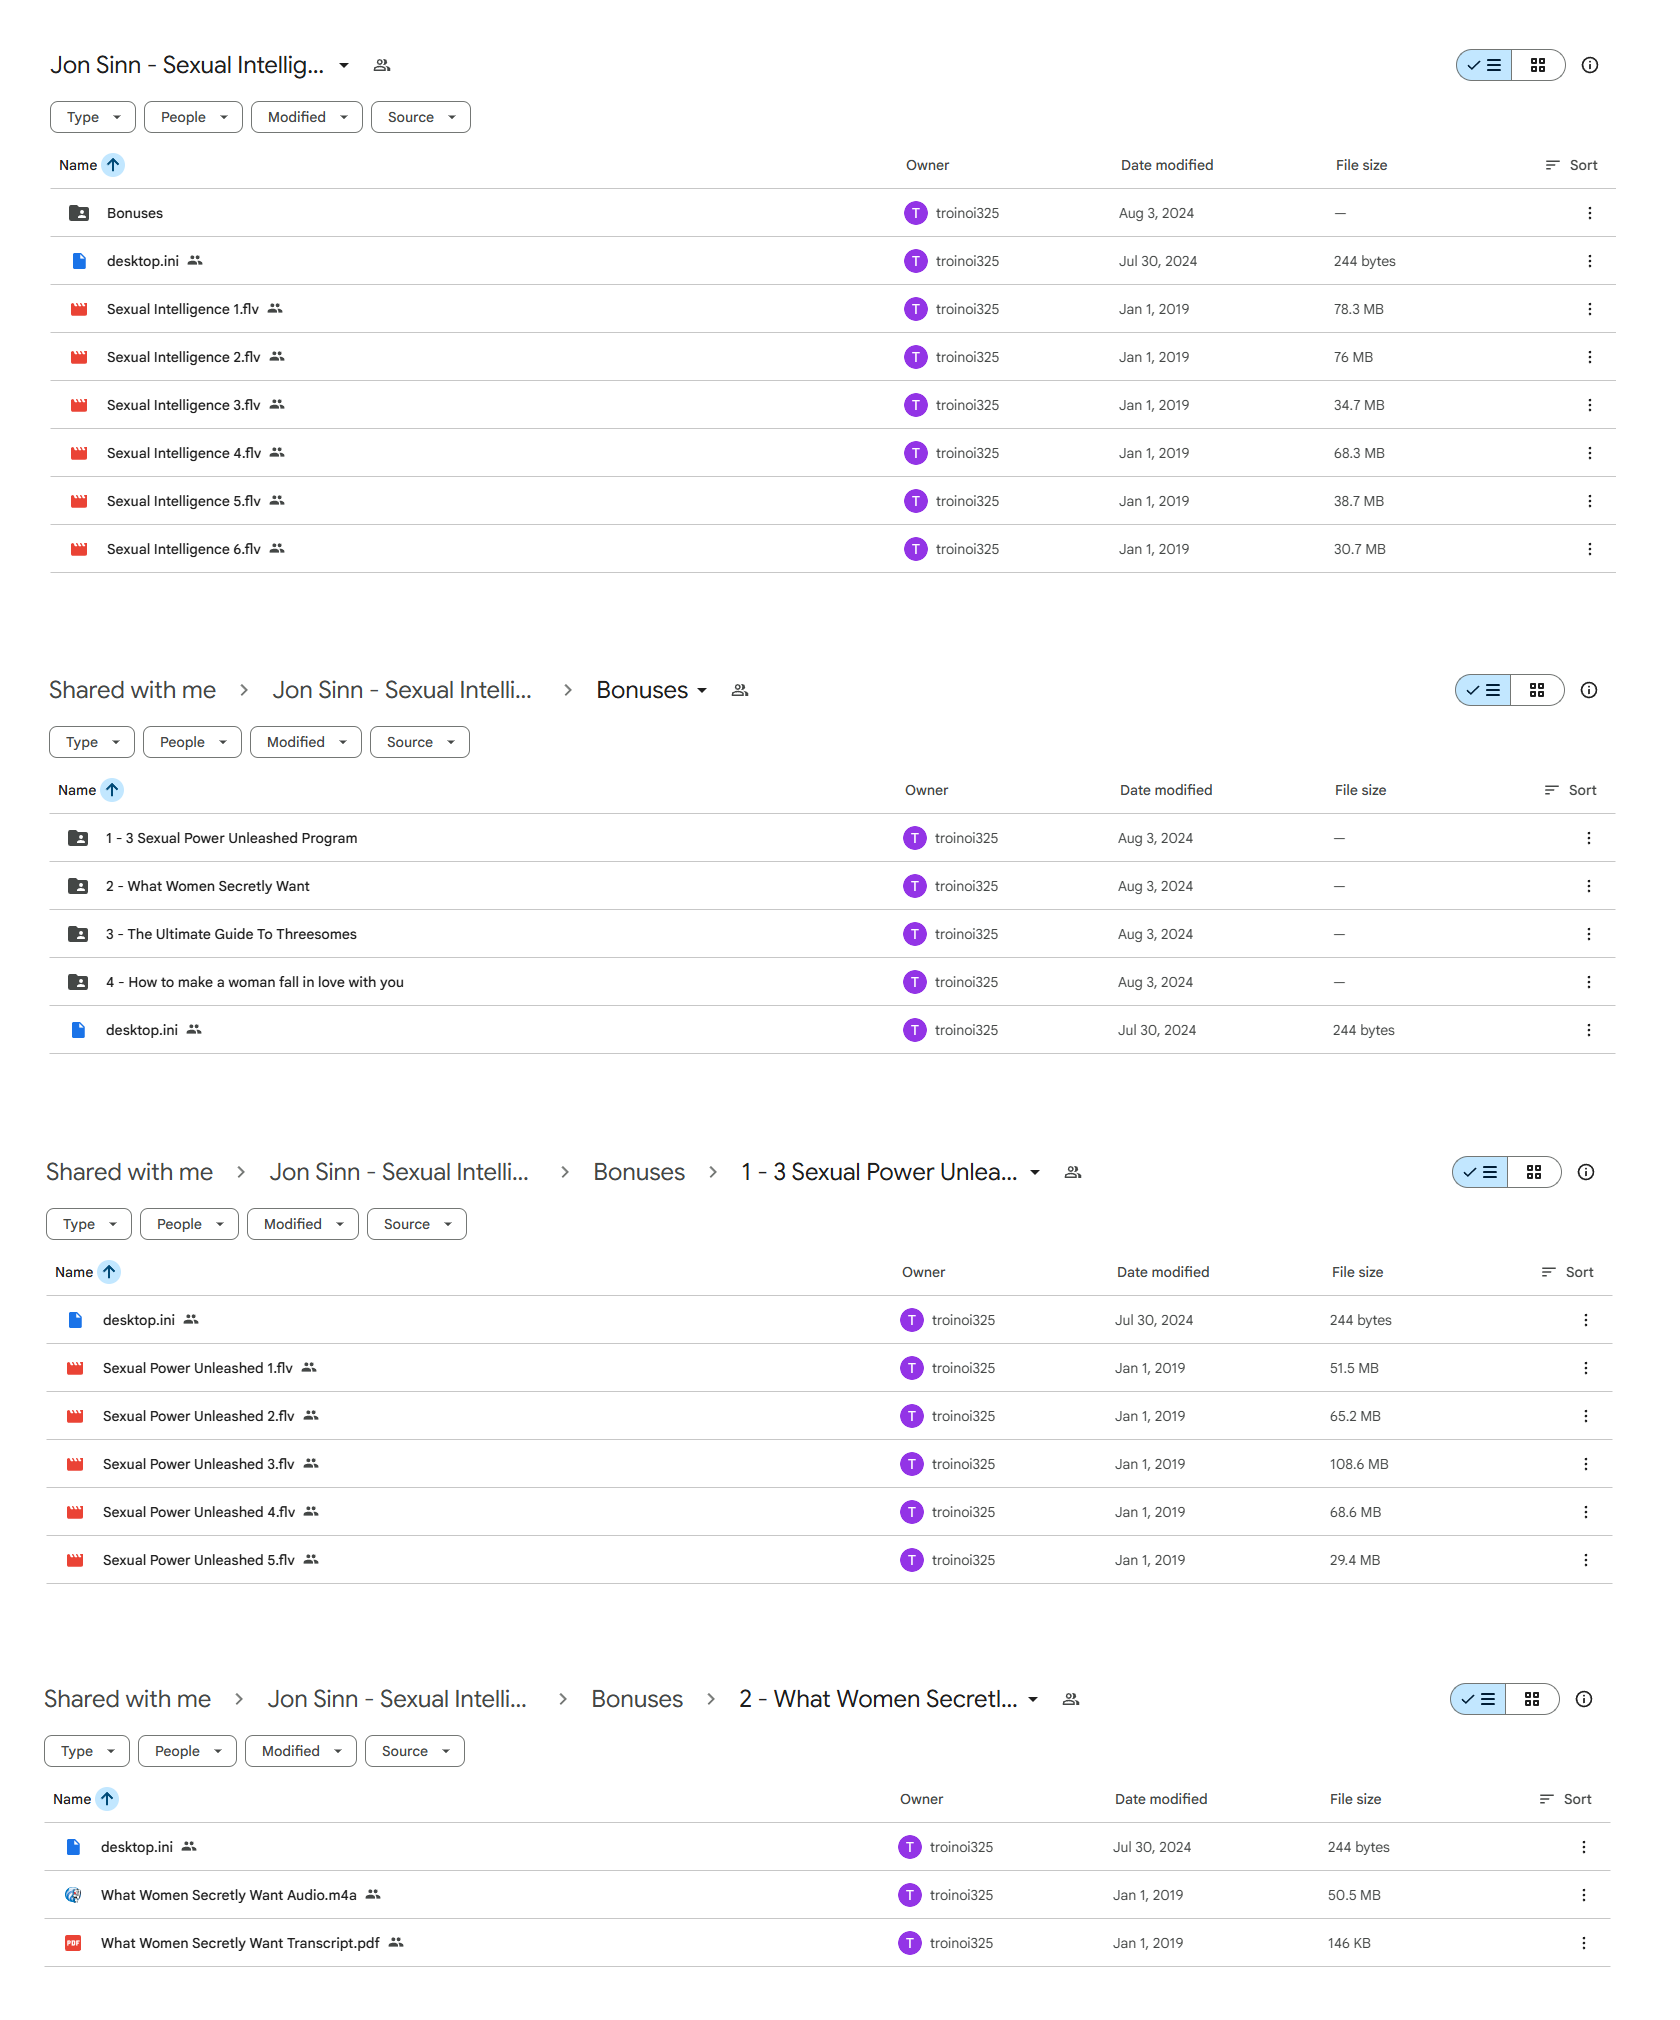Open more actions for What Women Secretly Want Audio.m4a
Viewport: 1680px width, 2020px height.
(x=1583, y=1895)
